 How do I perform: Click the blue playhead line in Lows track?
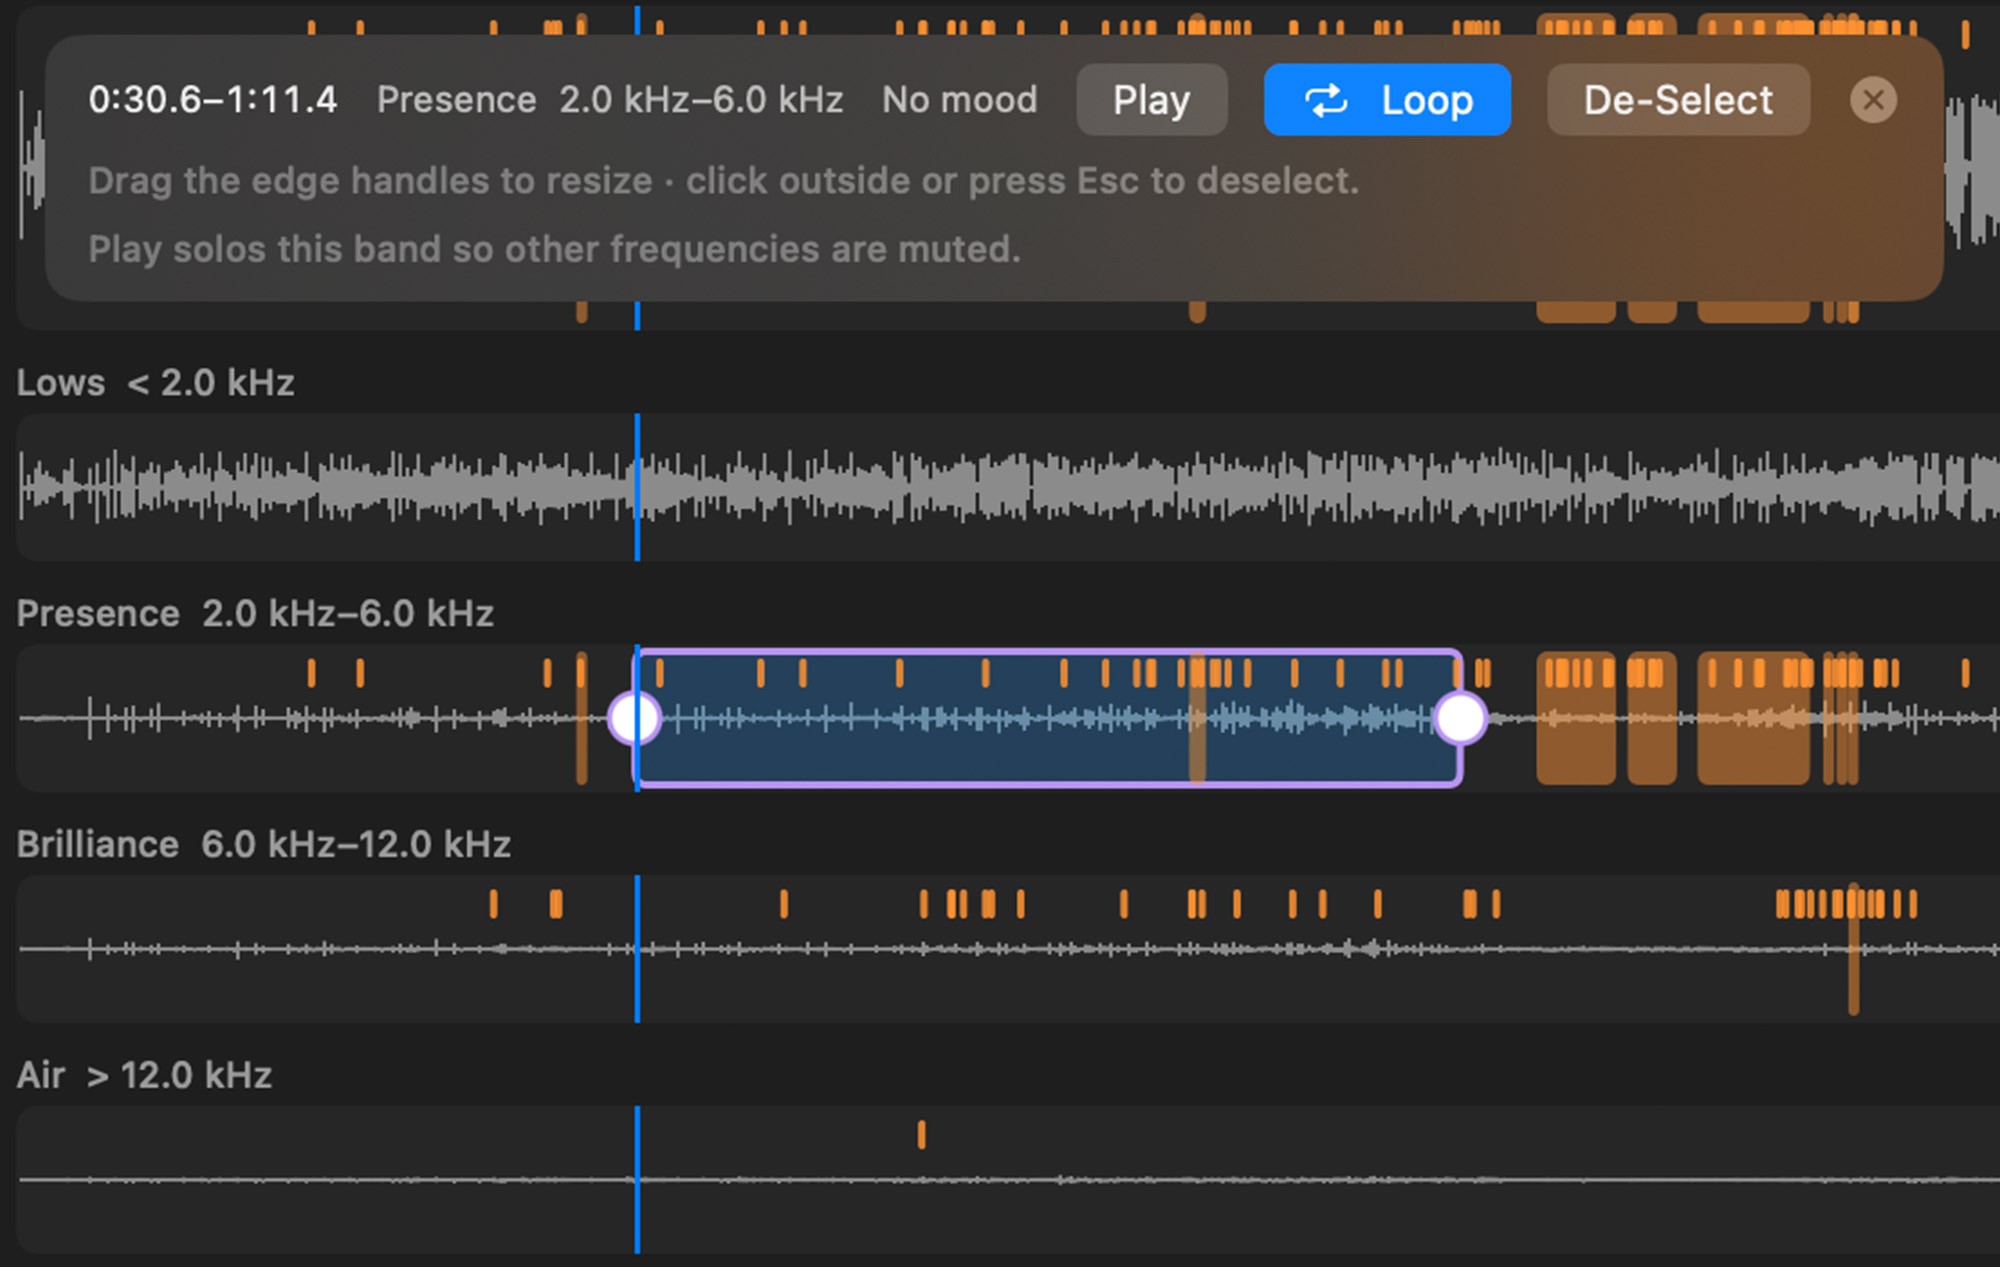click(x=637, y=487)
